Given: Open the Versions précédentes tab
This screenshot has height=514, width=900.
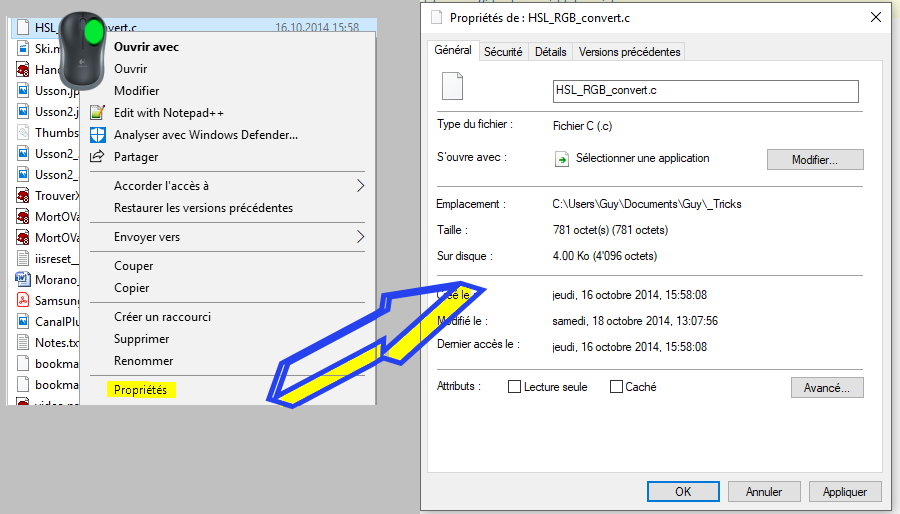Looking at the screenshot, I should (x=629, y=52).
